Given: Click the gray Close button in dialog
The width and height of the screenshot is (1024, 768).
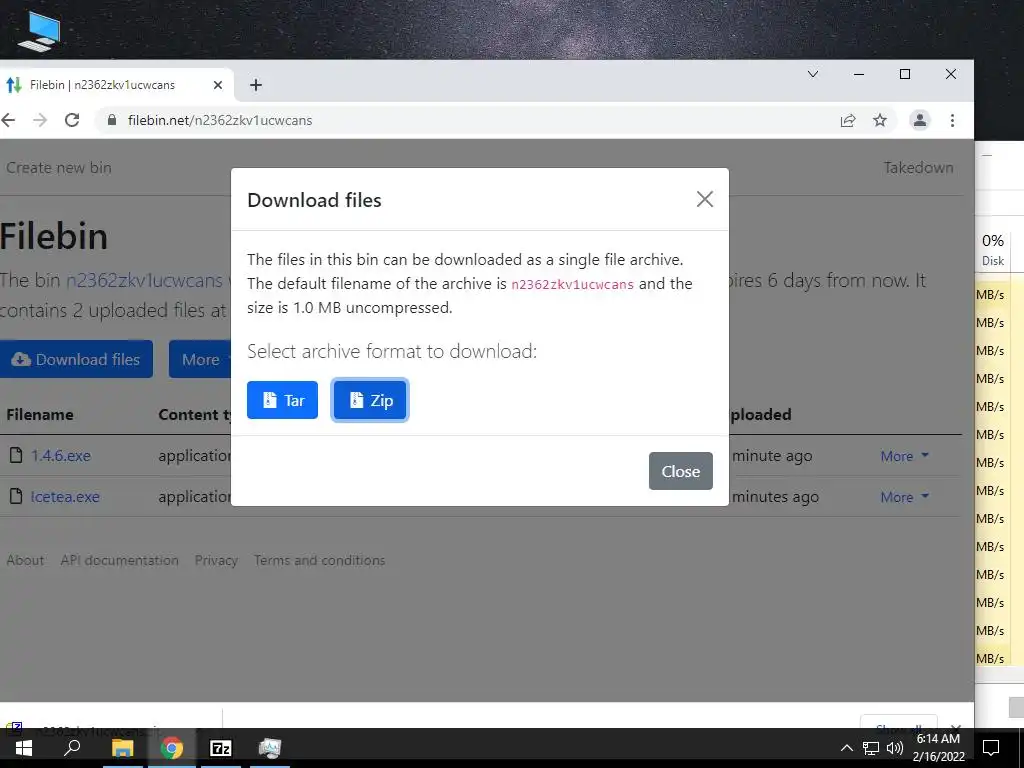Looking at the screenshot, I should pos(680,471).
